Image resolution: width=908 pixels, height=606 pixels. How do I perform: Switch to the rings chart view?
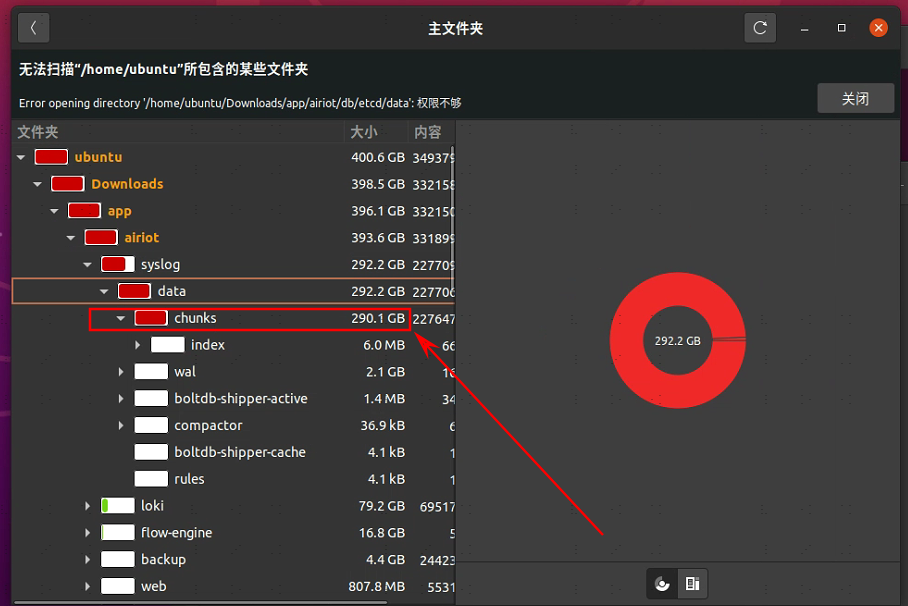tap(662, 584)
